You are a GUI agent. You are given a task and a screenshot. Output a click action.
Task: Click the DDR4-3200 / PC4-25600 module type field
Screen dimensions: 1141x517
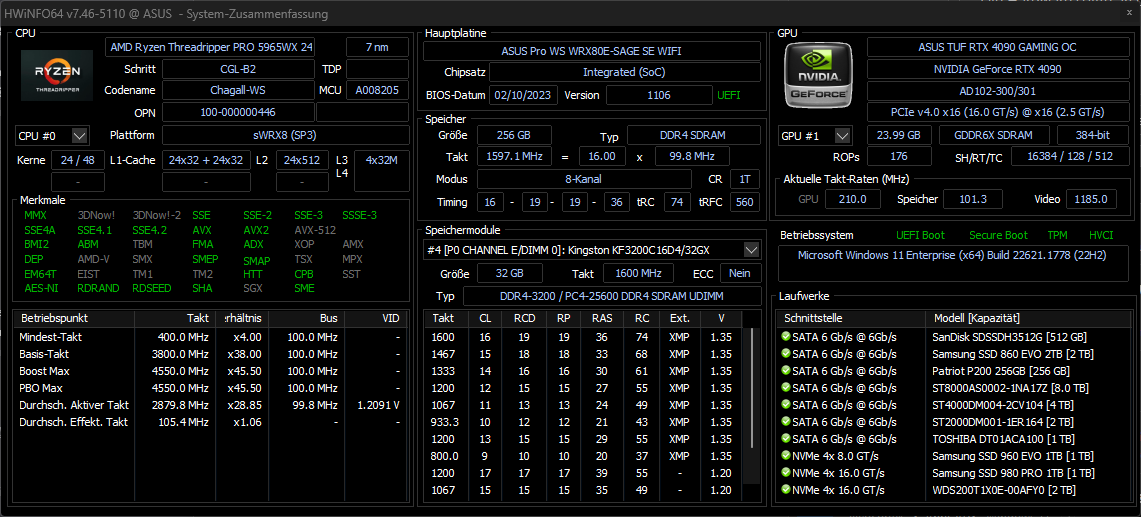click(x=611, y=296)
